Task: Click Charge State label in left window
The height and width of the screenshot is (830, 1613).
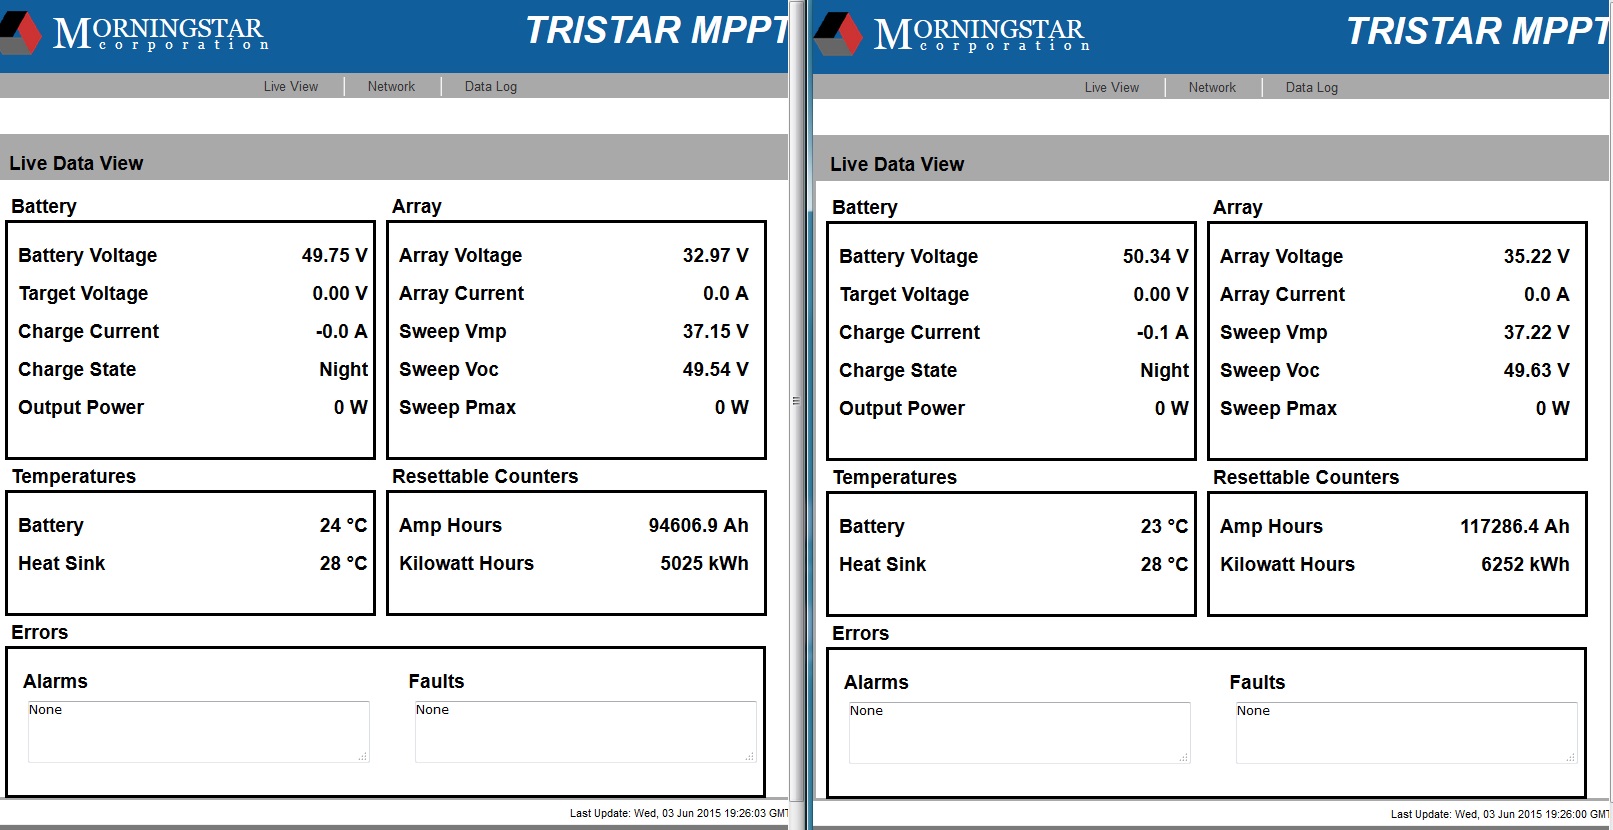Action: coord(77,369)
